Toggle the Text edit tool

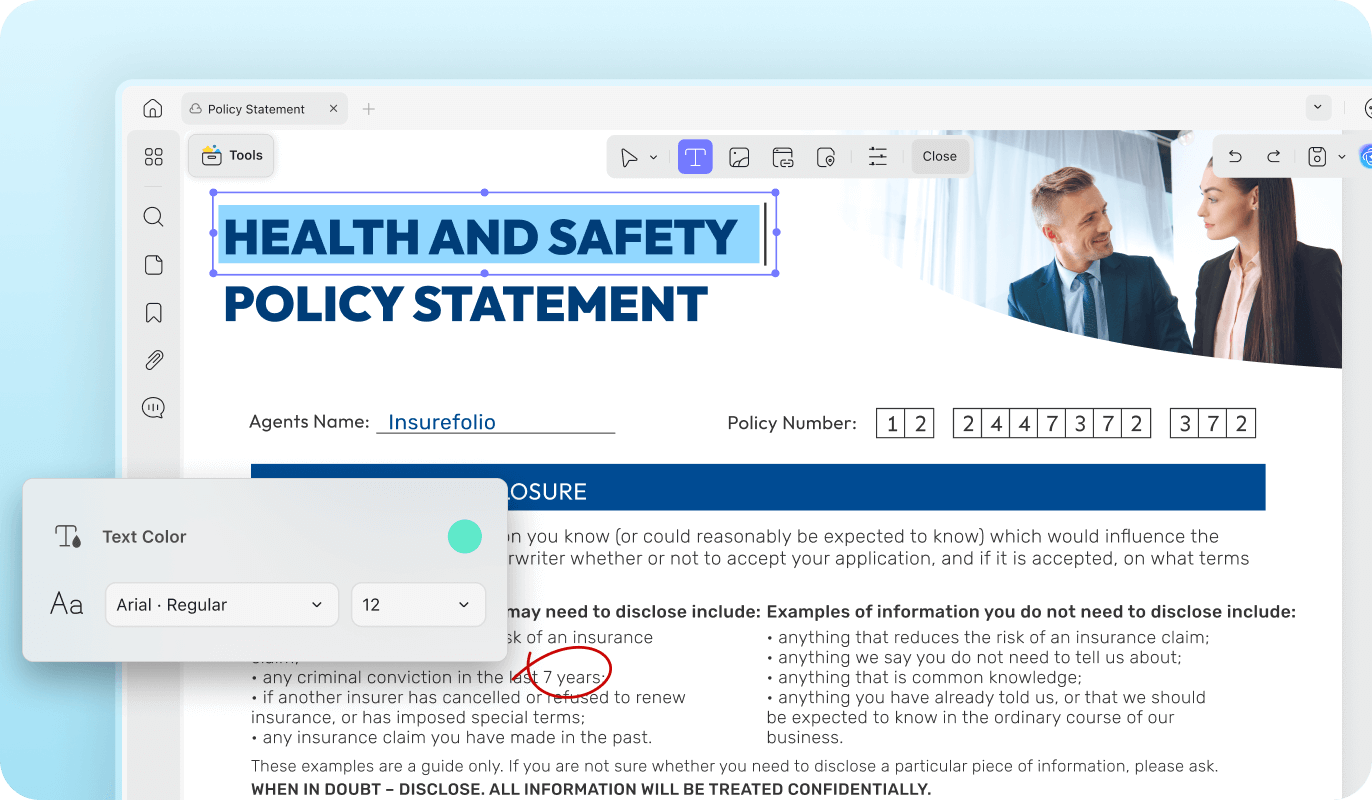695,157
